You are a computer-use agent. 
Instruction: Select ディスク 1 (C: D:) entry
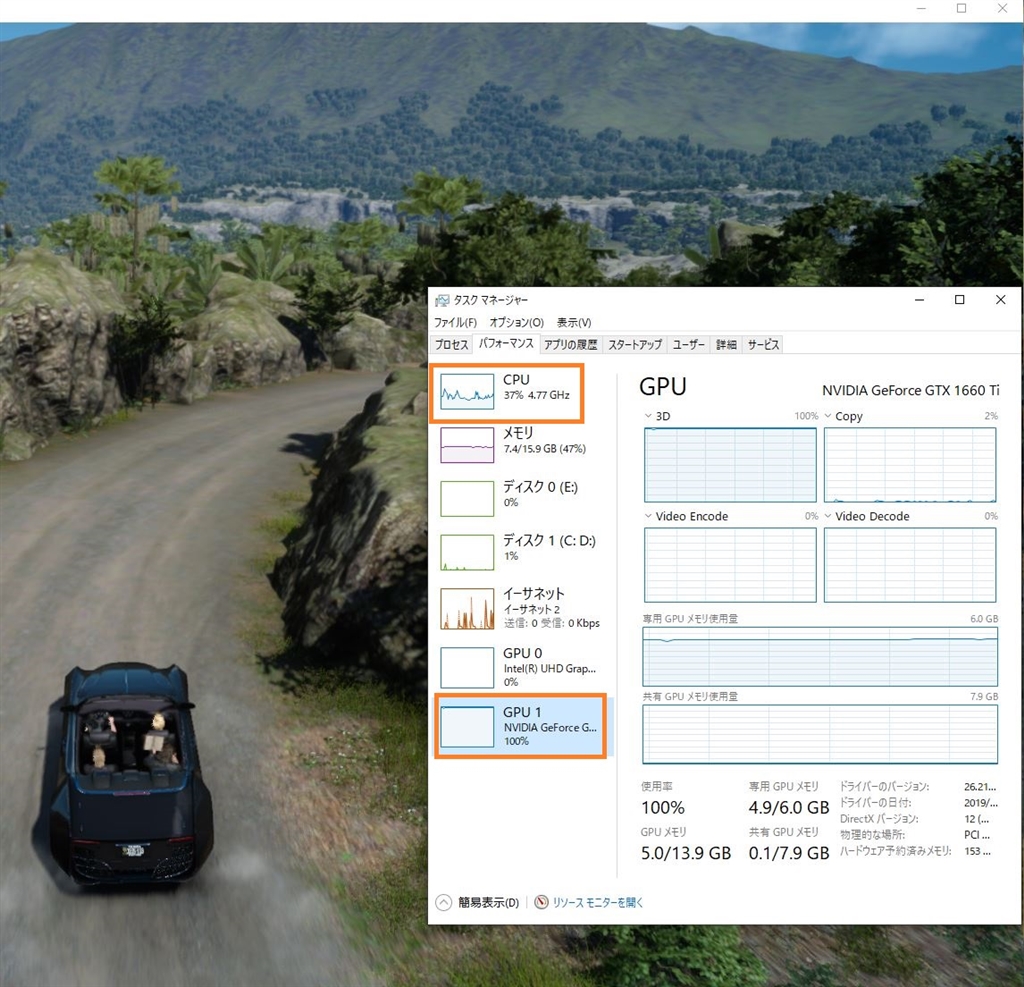(x=521, y=552)
